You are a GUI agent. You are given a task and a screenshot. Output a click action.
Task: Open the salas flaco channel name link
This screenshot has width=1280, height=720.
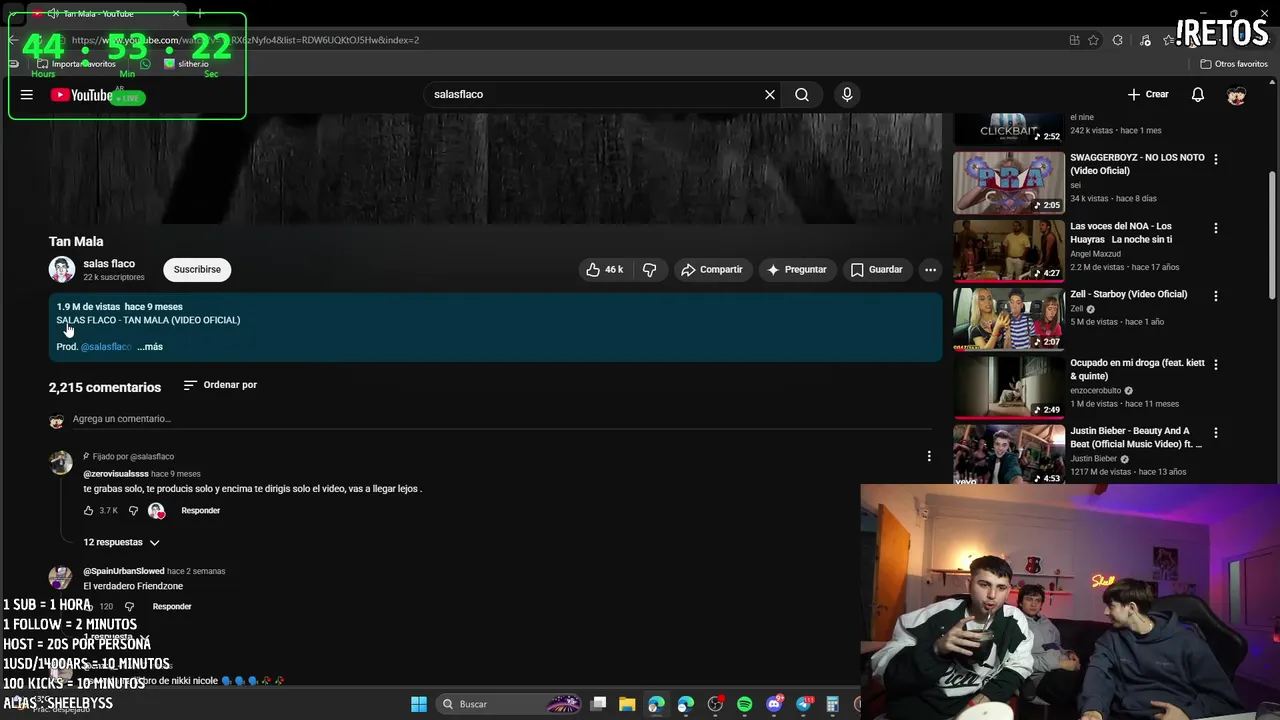tap(109, 264)
